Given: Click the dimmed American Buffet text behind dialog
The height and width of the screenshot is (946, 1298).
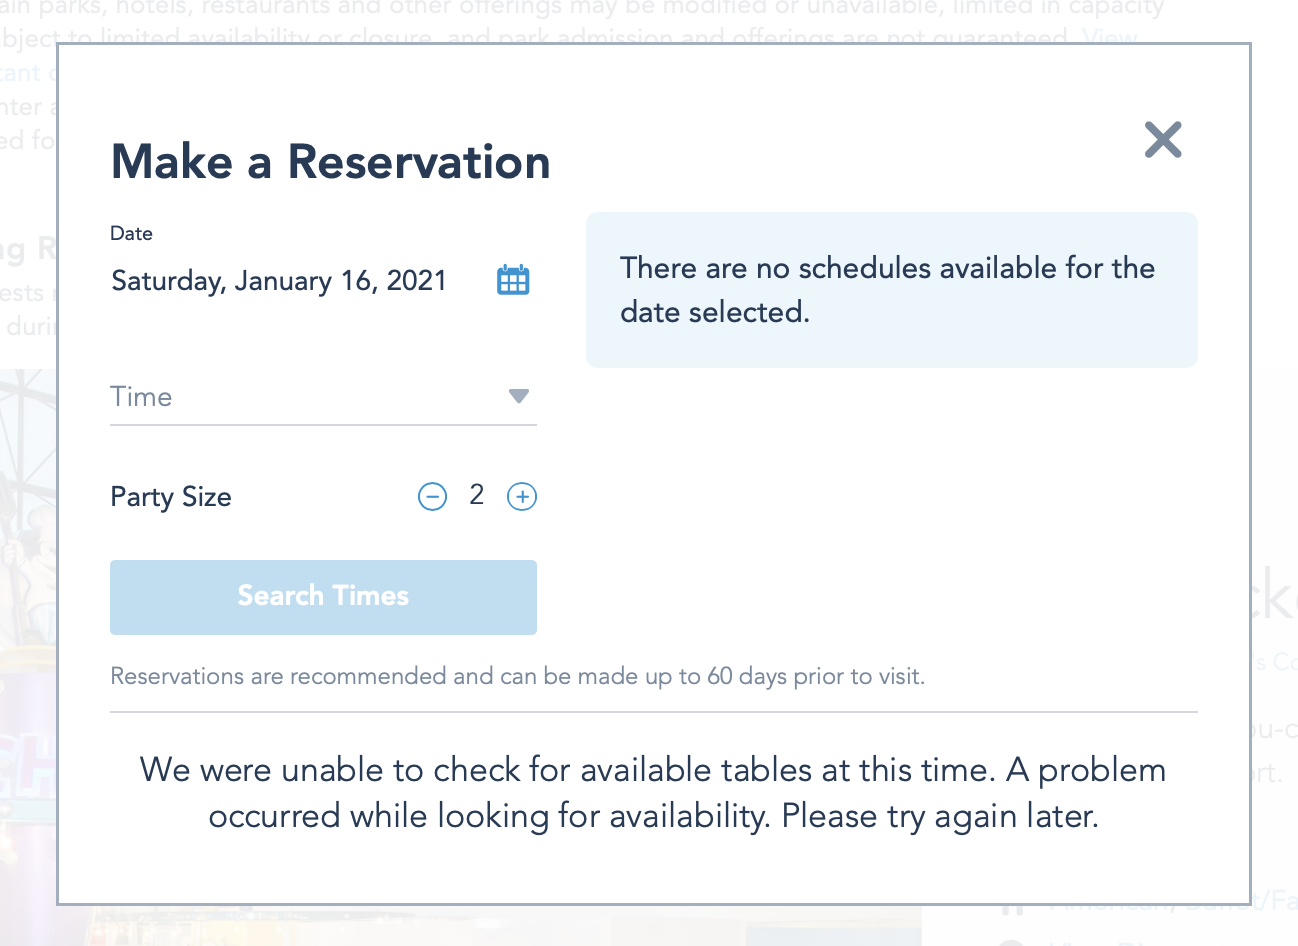Looking at the screenshot, I should coord(1274,902).
